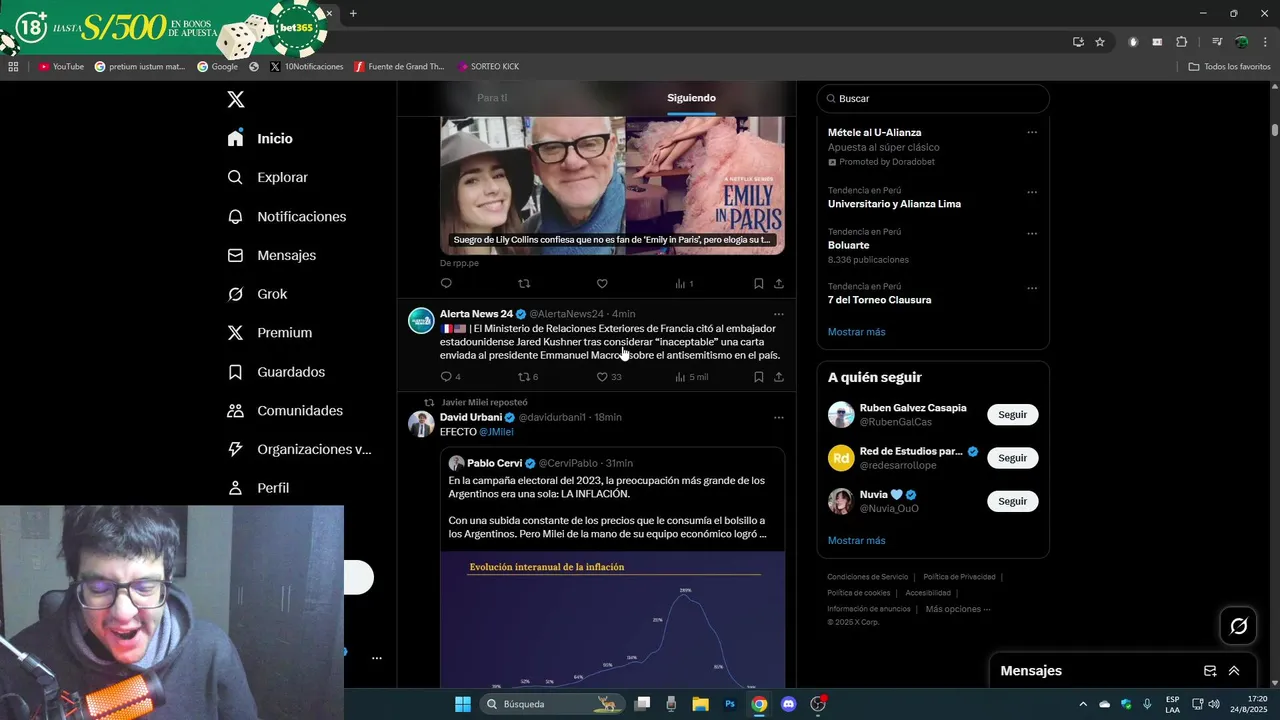This screenshot has width=1280, height=720.
Task: Bookmark this page with the star icon
Action: pyautogui.click(x=1100, y=42)
